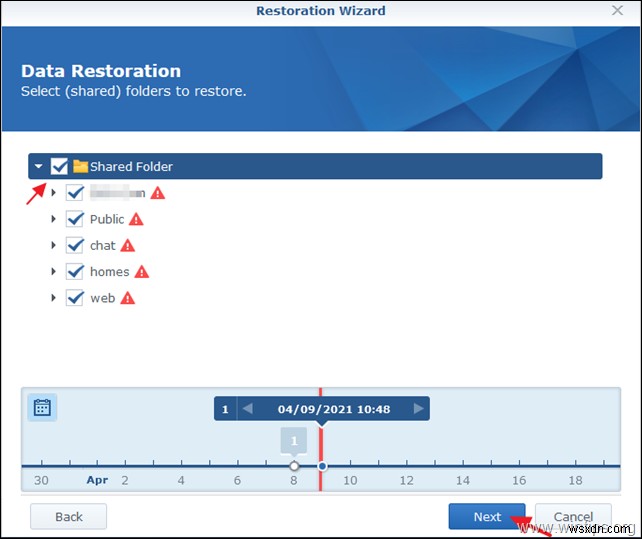This screenshot has height=539, width=642.
Task: Click the Cancel button
Action: coord(573,516)
